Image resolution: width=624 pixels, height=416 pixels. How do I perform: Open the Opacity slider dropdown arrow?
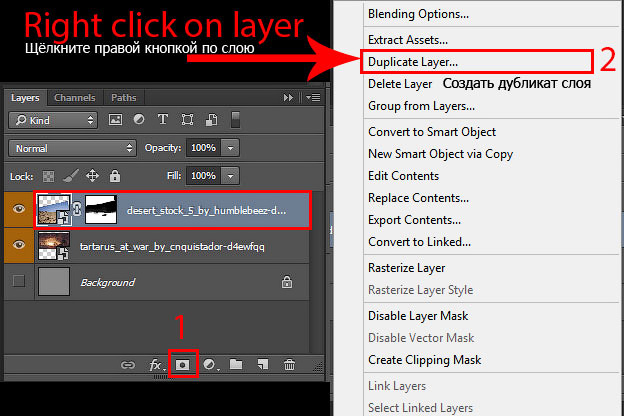tap(230, 148)
